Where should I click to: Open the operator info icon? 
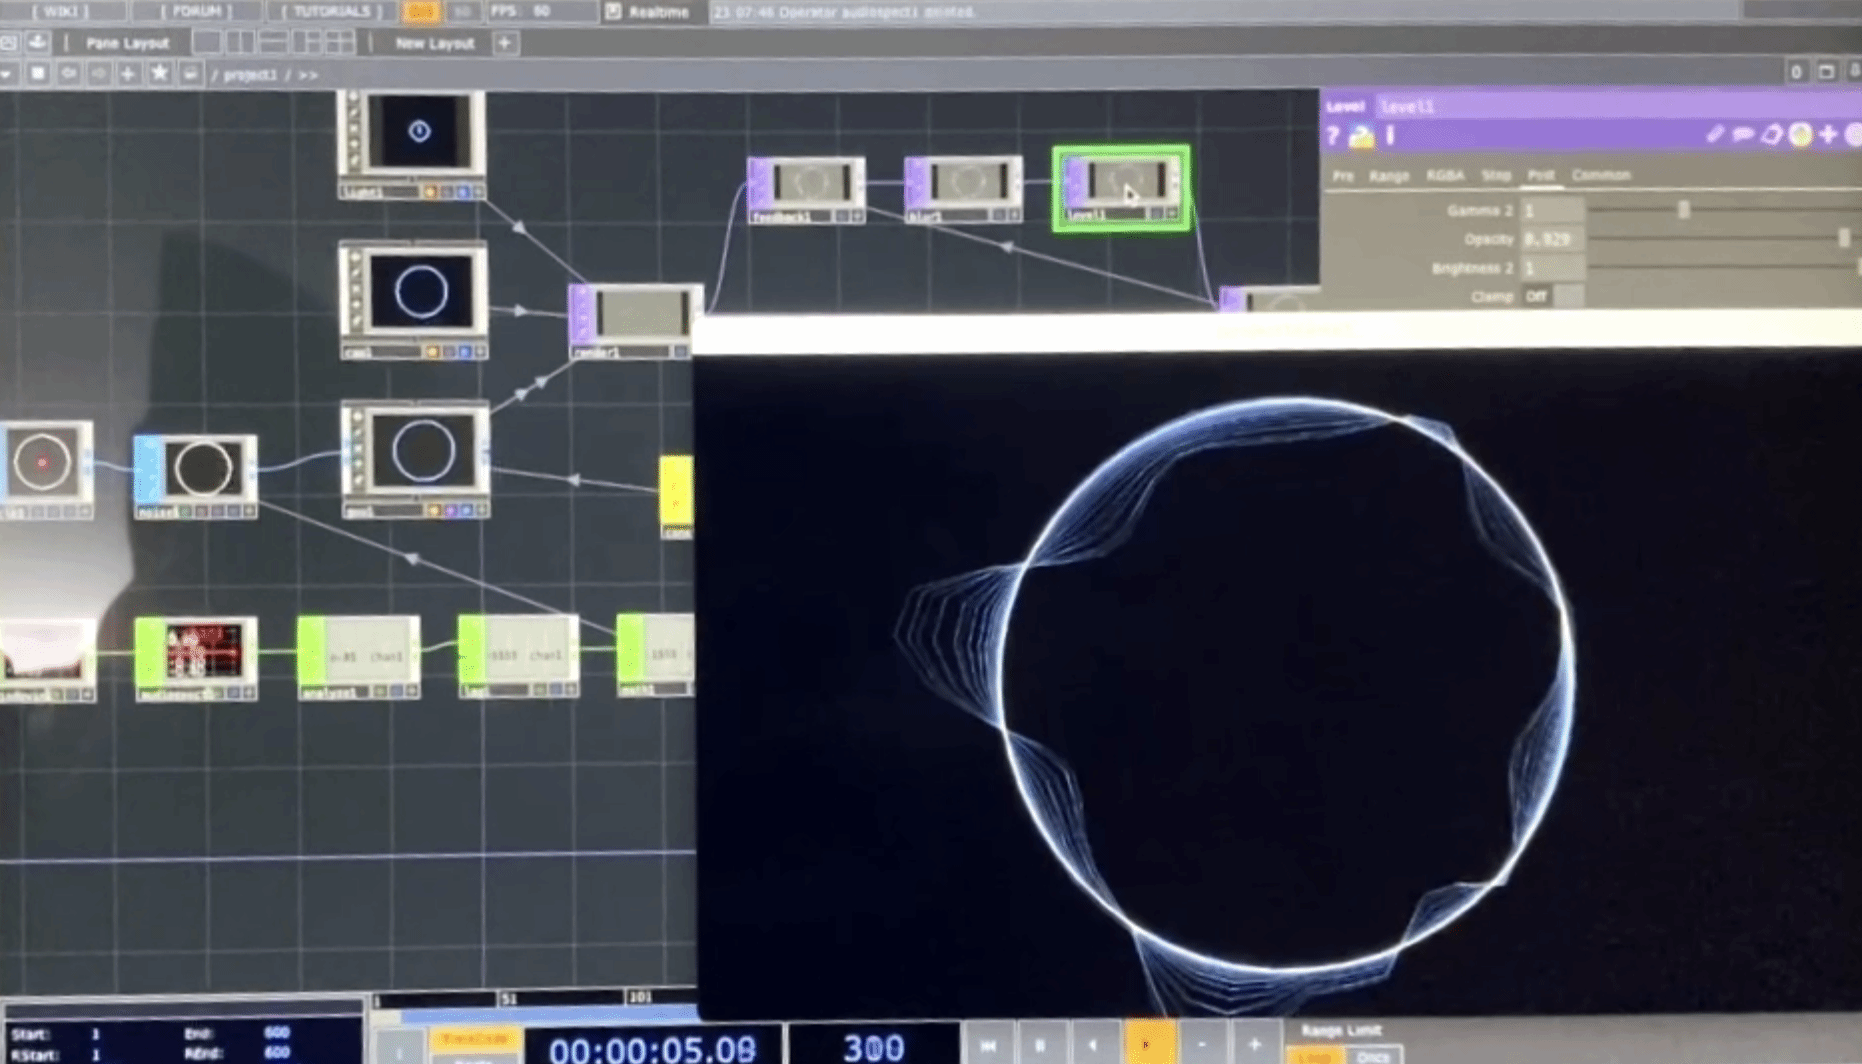(x=1390, y=136)
